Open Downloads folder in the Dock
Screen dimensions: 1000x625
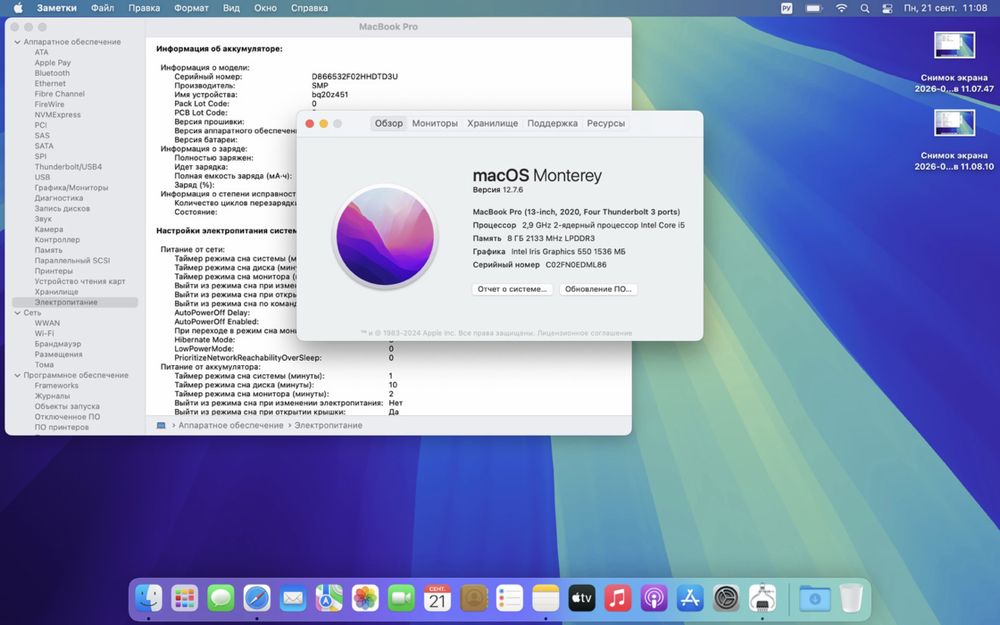click(x=815, y=598)
